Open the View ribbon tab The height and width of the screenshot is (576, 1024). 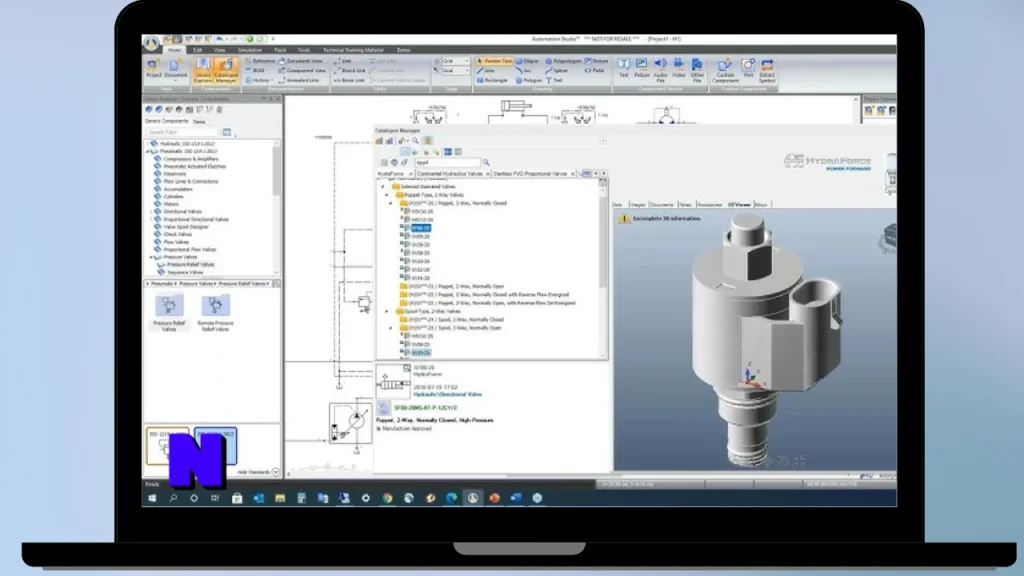coord(219,50)
